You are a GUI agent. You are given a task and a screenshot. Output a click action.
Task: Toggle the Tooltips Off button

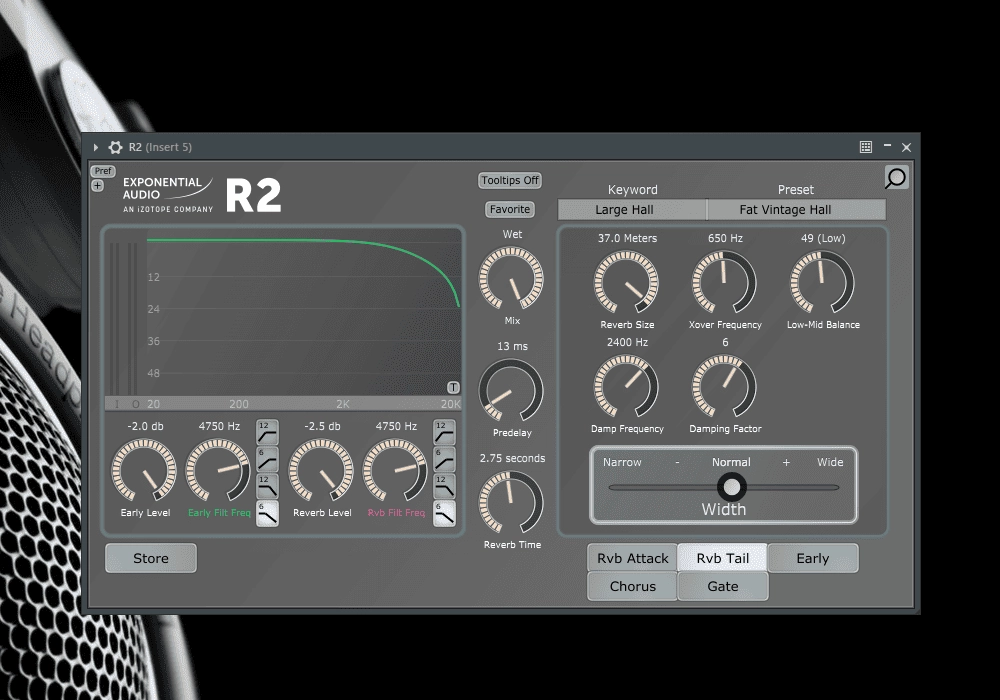click(x=510, y=180)
